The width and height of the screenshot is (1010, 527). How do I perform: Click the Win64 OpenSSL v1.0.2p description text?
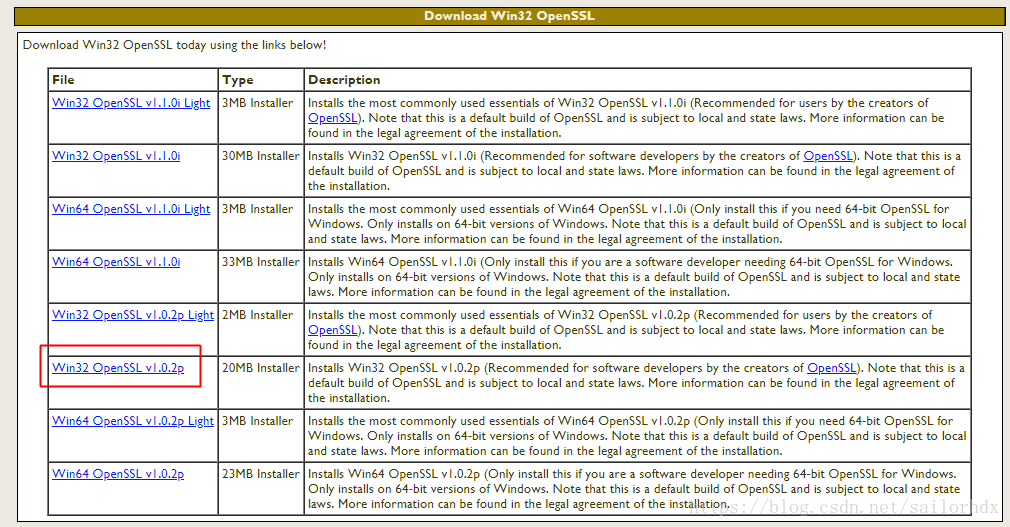point(634,489)
